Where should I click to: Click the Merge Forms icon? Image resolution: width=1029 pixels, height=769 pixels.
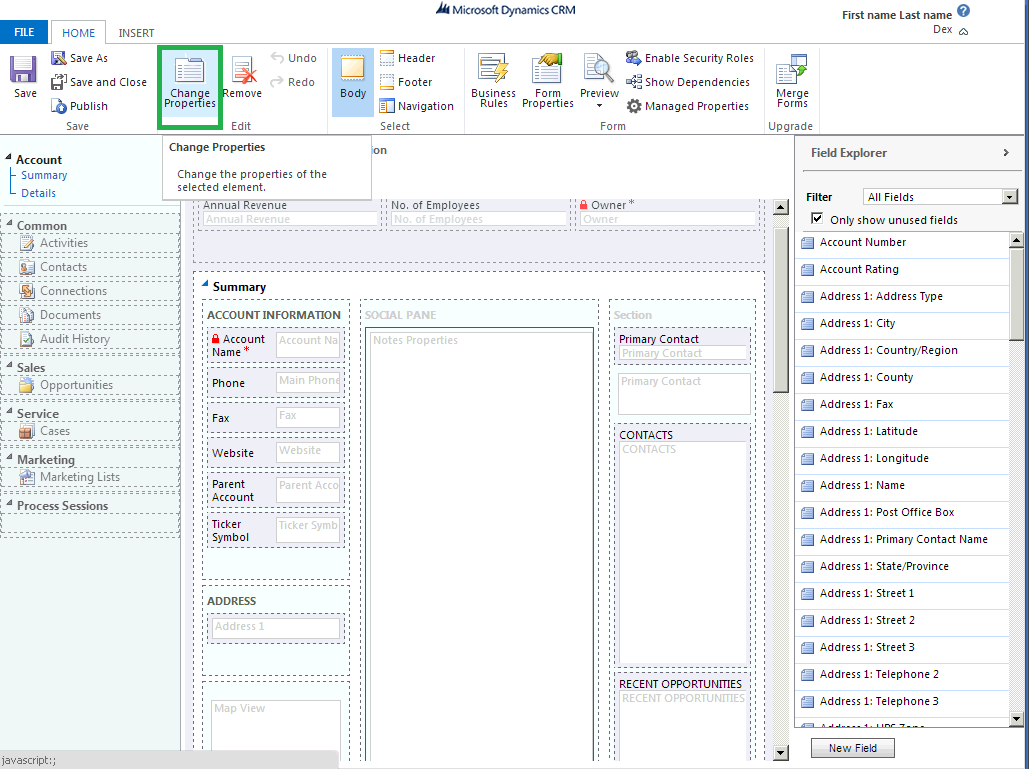click(792, 80)
